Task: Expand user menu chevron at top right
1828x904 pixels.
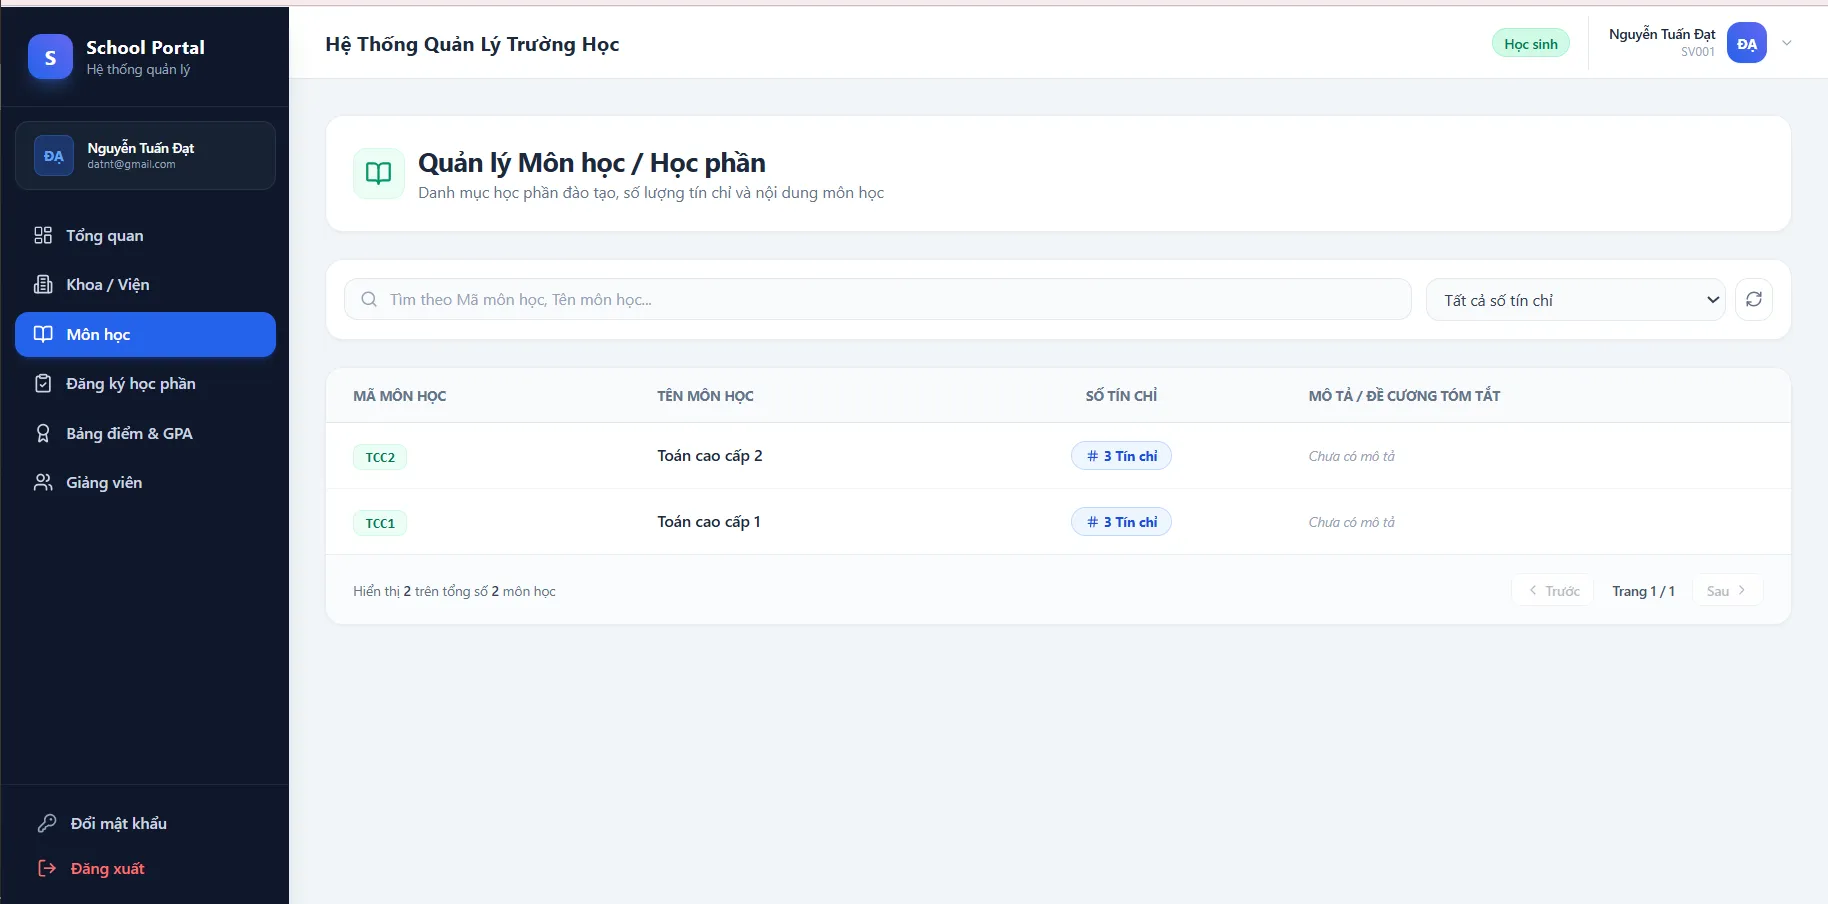Action: (x=1786, y=43)
